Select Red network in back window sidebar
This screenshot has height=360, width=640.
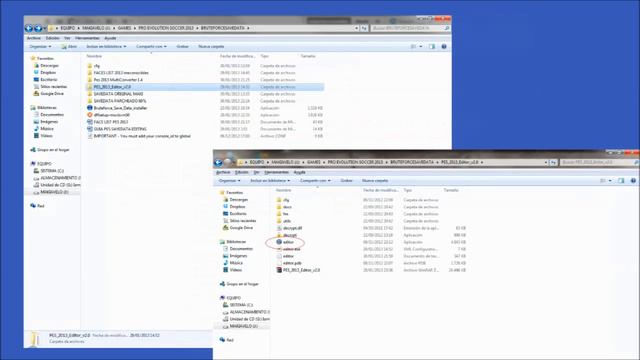click(x=37, y=206)
